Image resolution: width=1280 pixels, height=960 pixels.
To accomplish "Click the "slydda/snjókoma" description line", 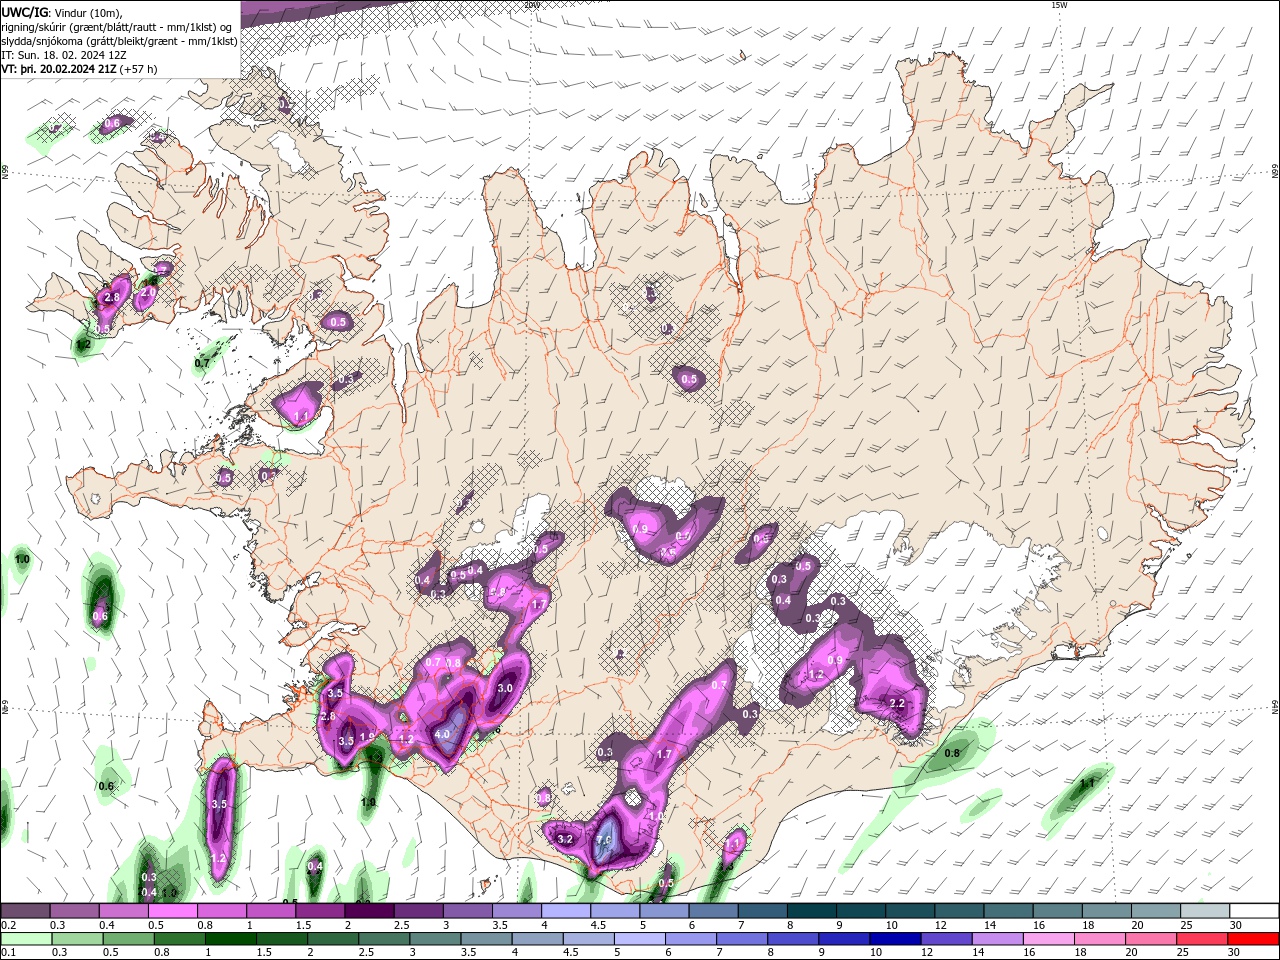I will tap(119, 41).
